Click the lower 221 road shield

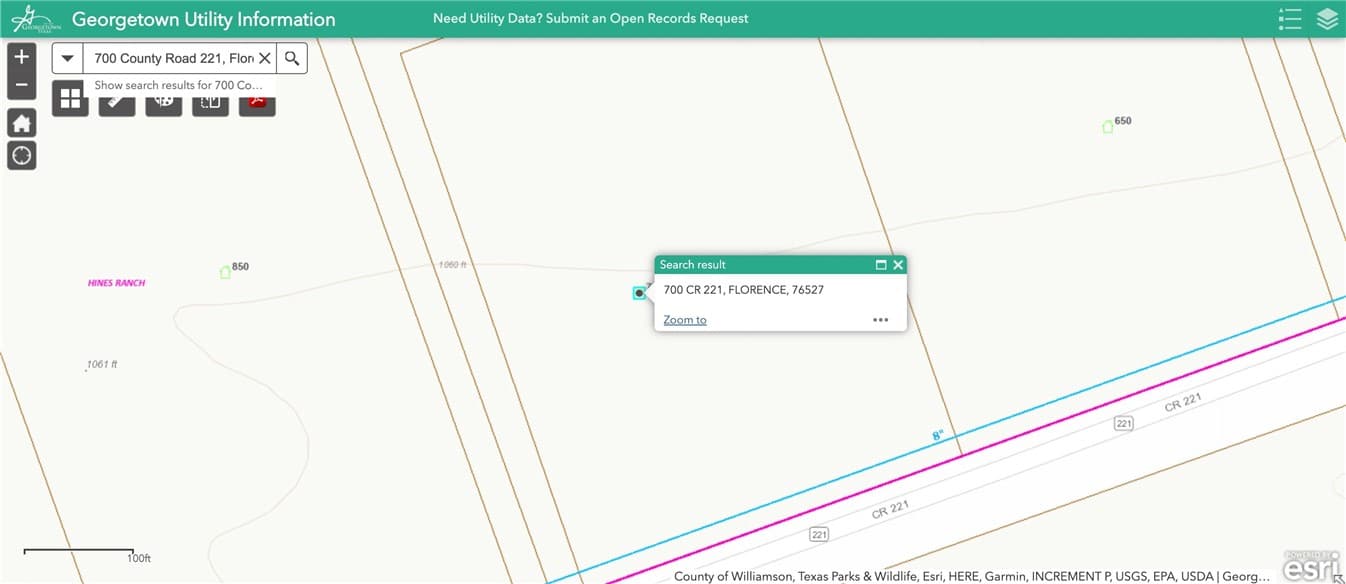click(x=819, y=535)
